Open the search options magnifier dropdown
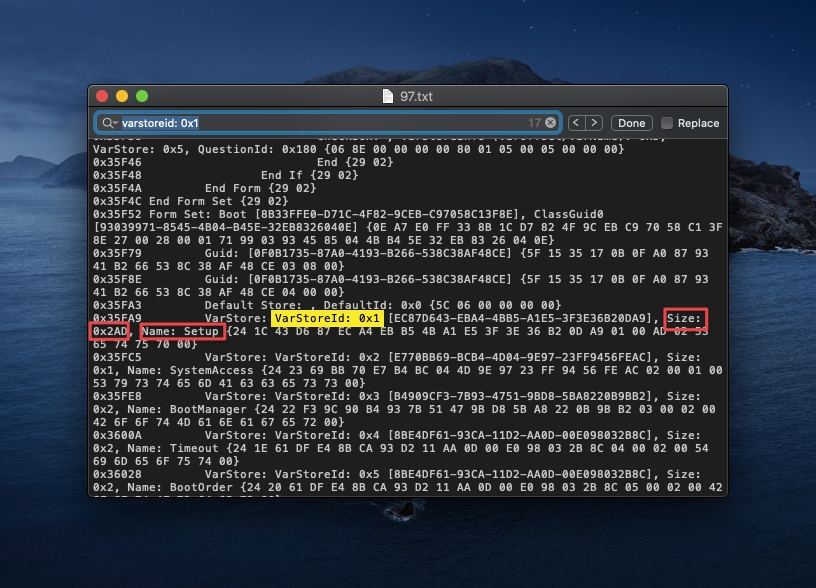The height and width of the screenshot is (588, 816). click(x=108, y=123)
